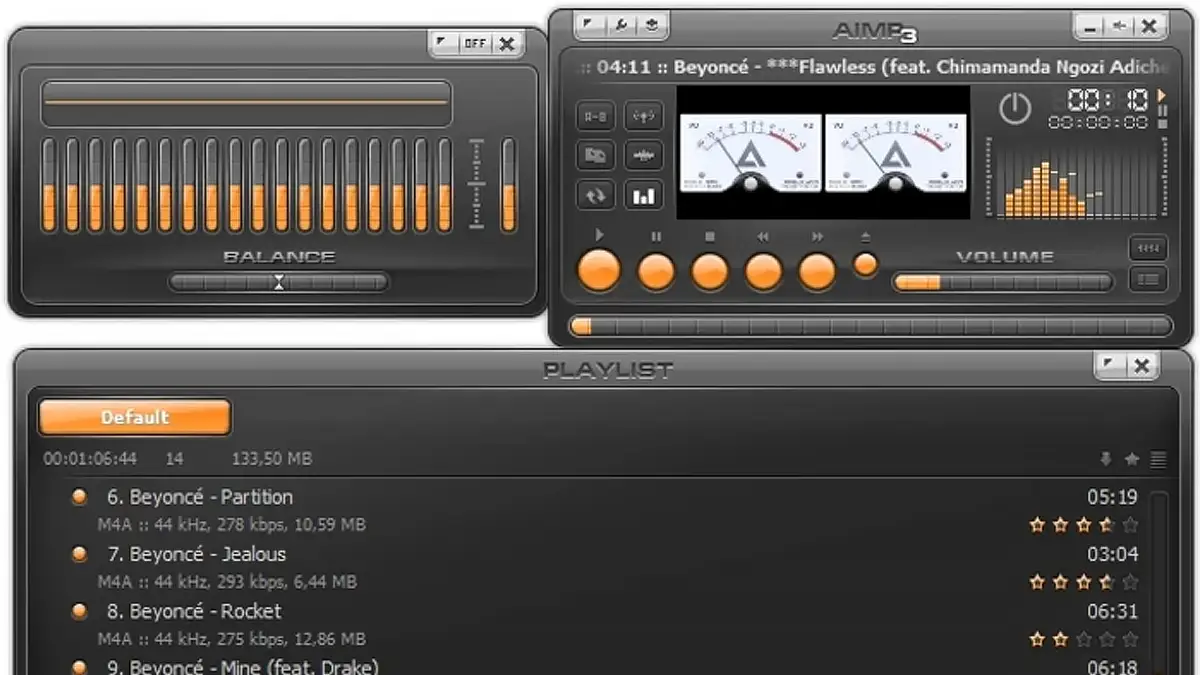Click the playlist view button beside volume

coord(1146,278)
